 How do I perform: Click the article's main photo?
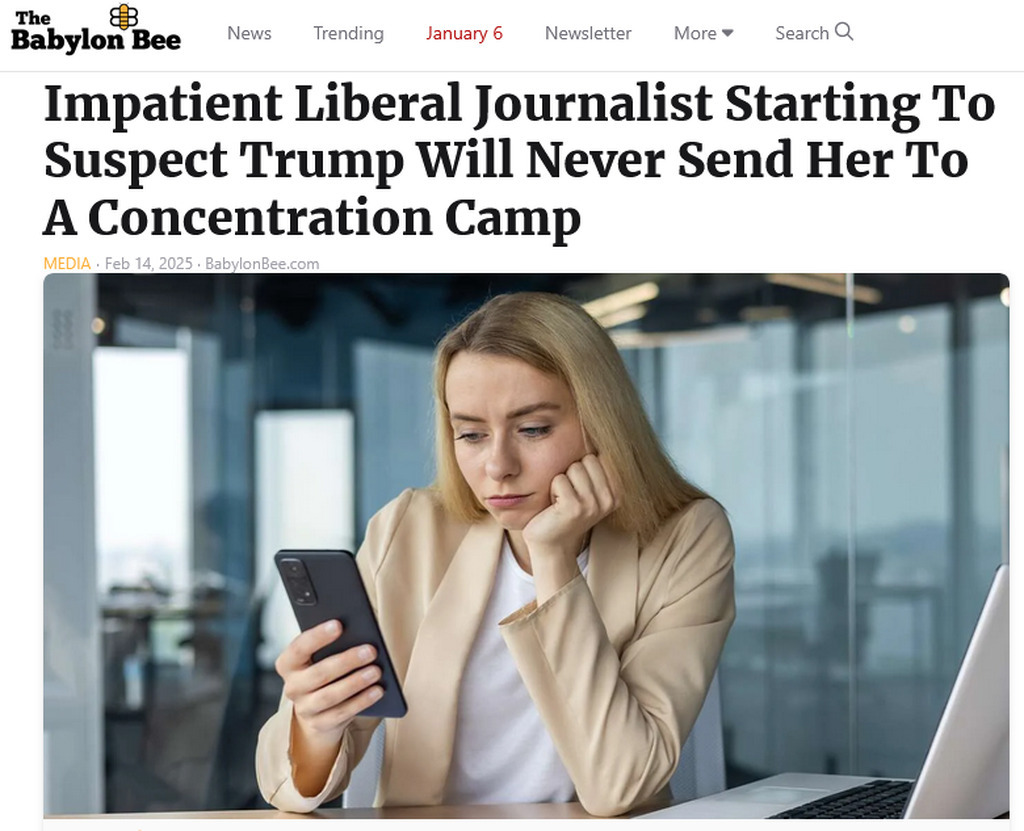point(526,546)
